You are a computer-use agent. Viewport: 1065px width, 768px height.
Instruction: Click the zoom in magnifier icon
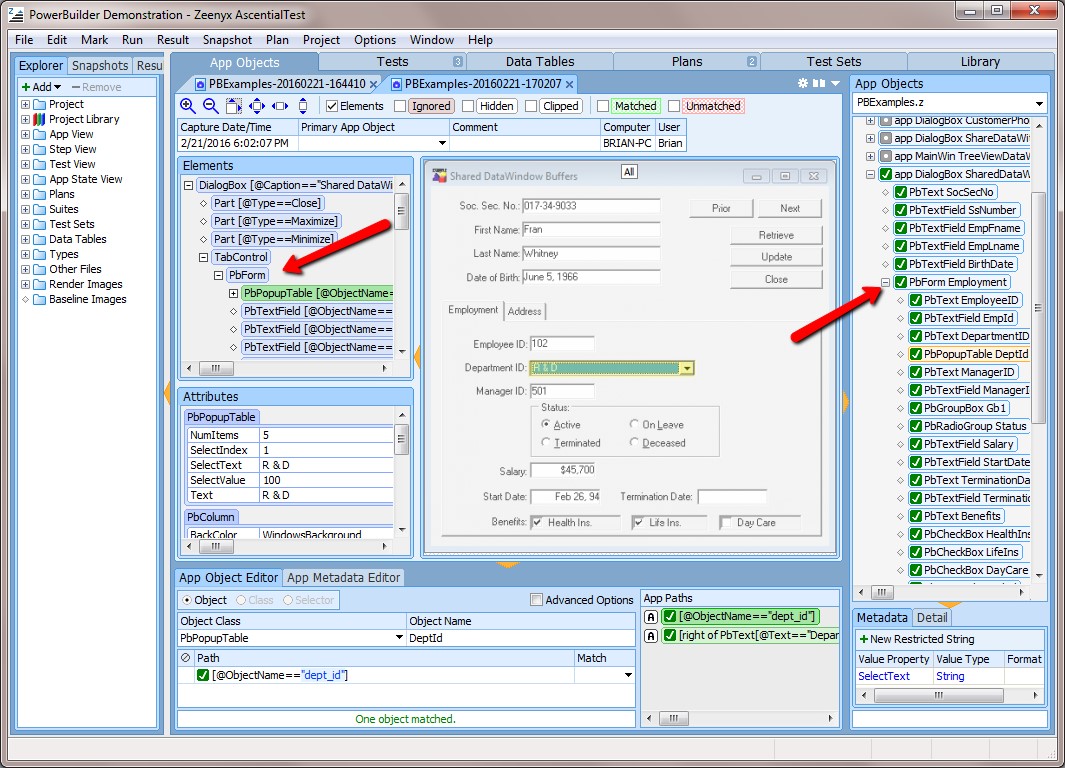188,106
